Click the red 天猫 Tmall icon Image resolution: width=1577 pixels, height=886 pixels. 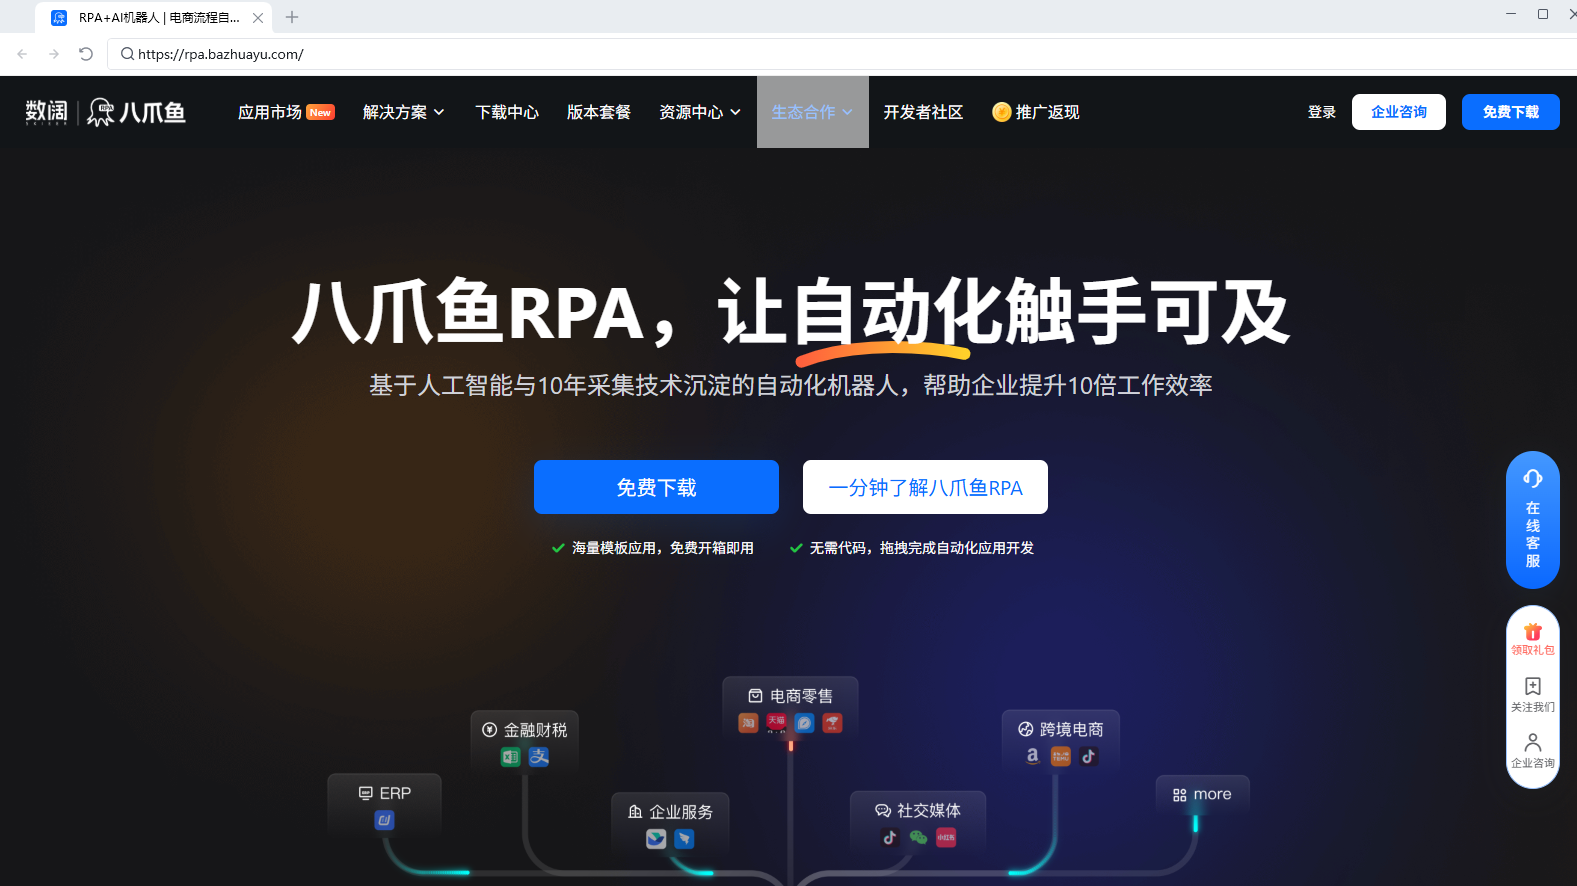pos(776,723)
